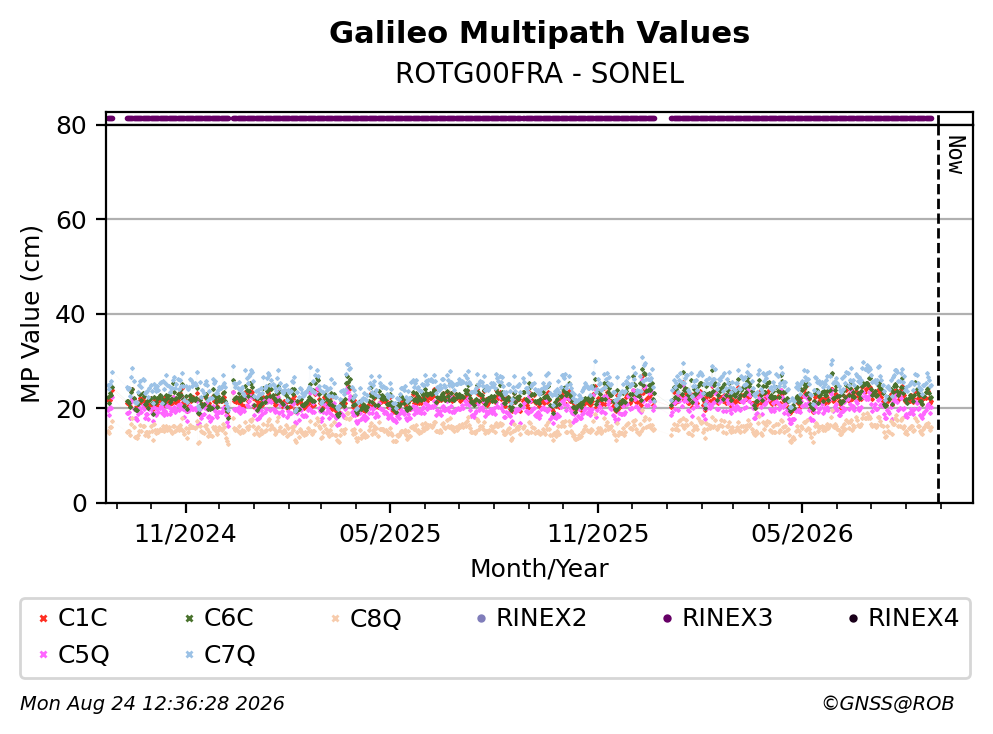Click the RINEX4 dark legend dot
Image resolution: width=993 pixels, height=734 pixels.
tap(853, 618)
